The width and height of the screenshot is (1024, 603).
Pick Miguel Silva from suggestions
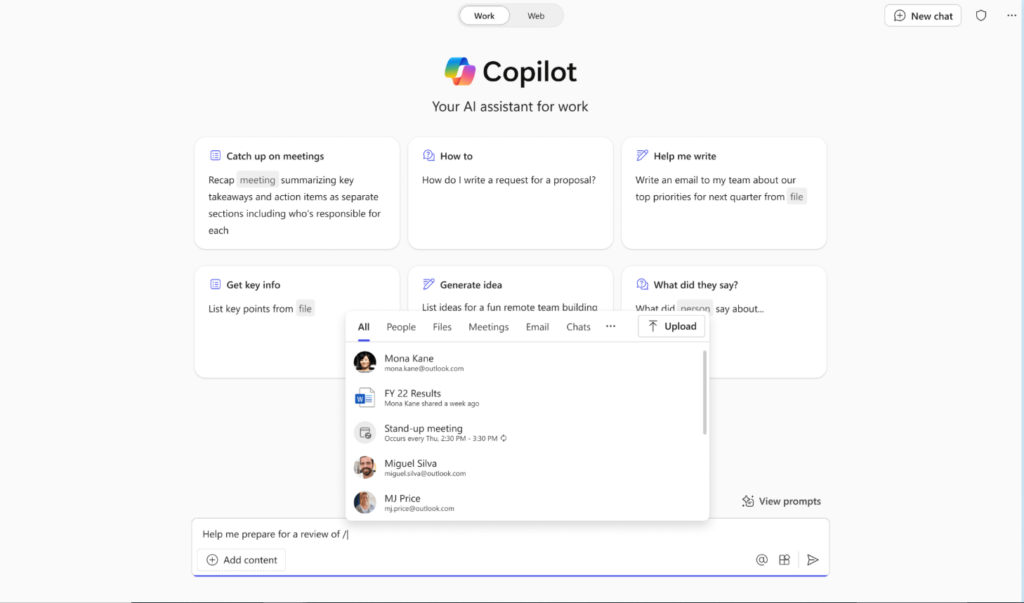coord(527,467)
